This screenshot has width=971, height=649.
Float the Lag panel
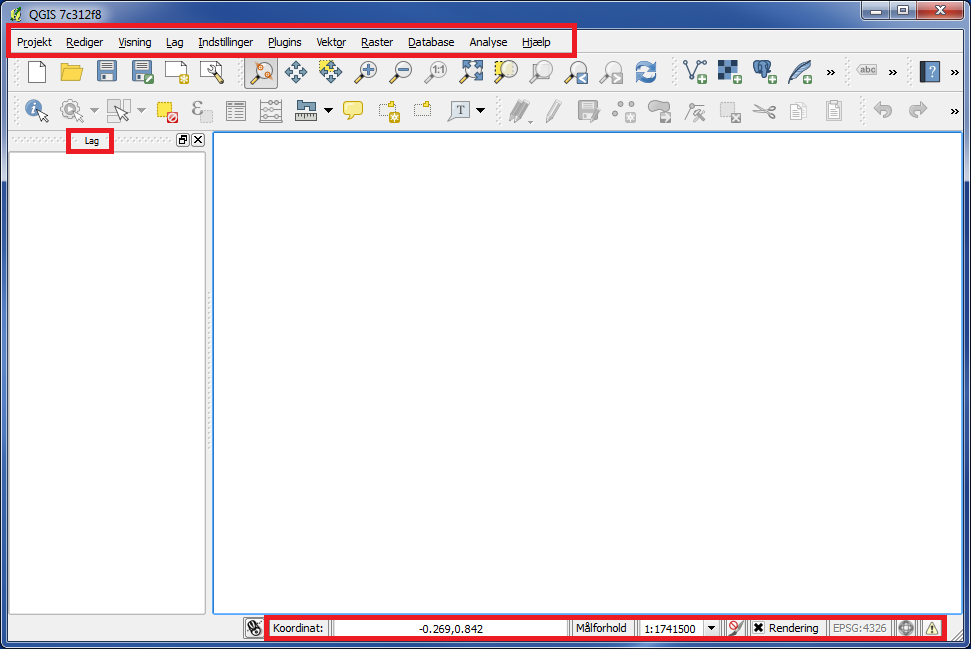[x=183, y=140]
